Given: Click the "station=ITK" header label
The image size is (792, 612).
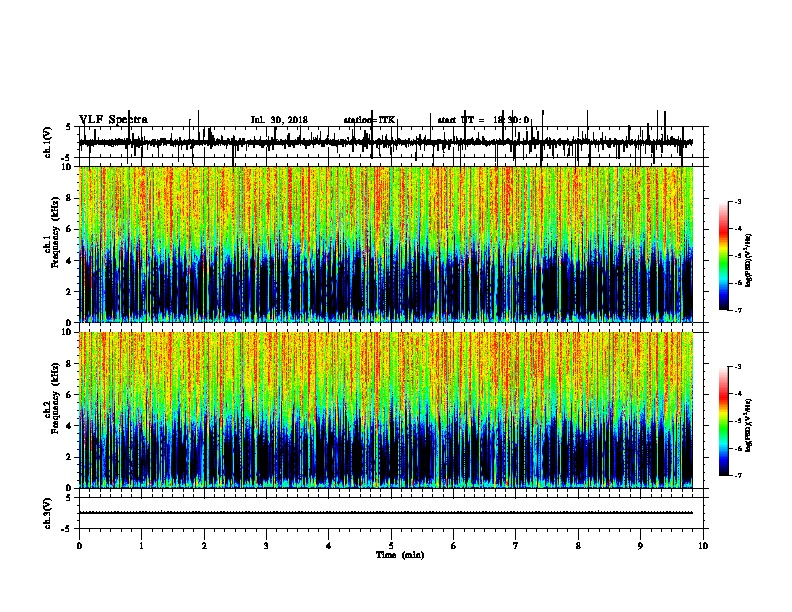Looking at the screenshot, I should [369, 120].
